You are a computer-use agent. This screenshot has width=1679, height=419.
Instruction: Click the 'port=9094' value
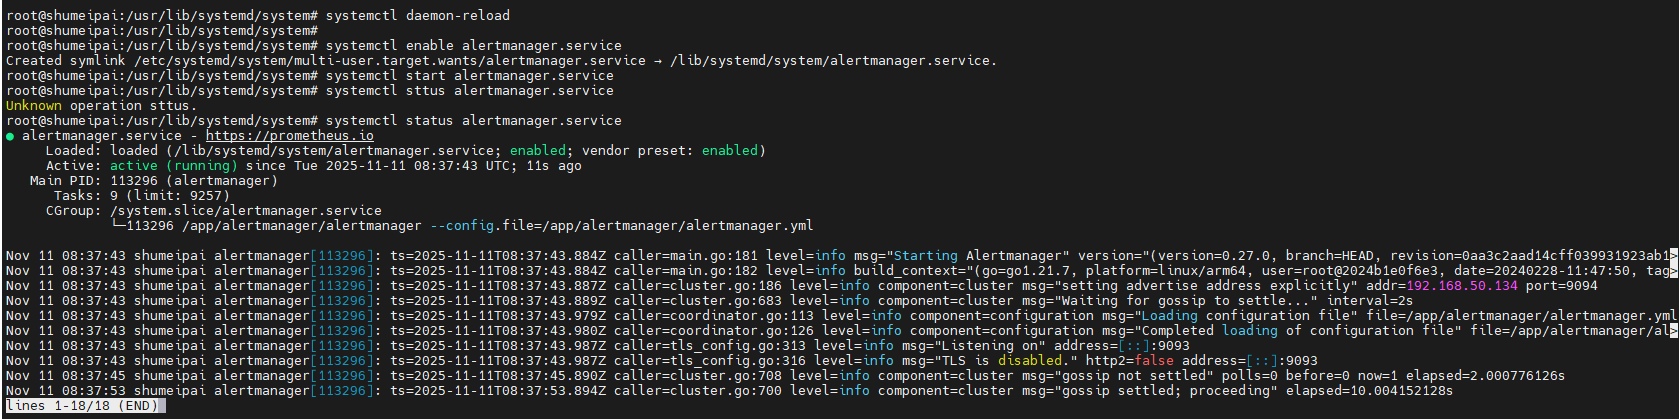[x=1562, y=286]
